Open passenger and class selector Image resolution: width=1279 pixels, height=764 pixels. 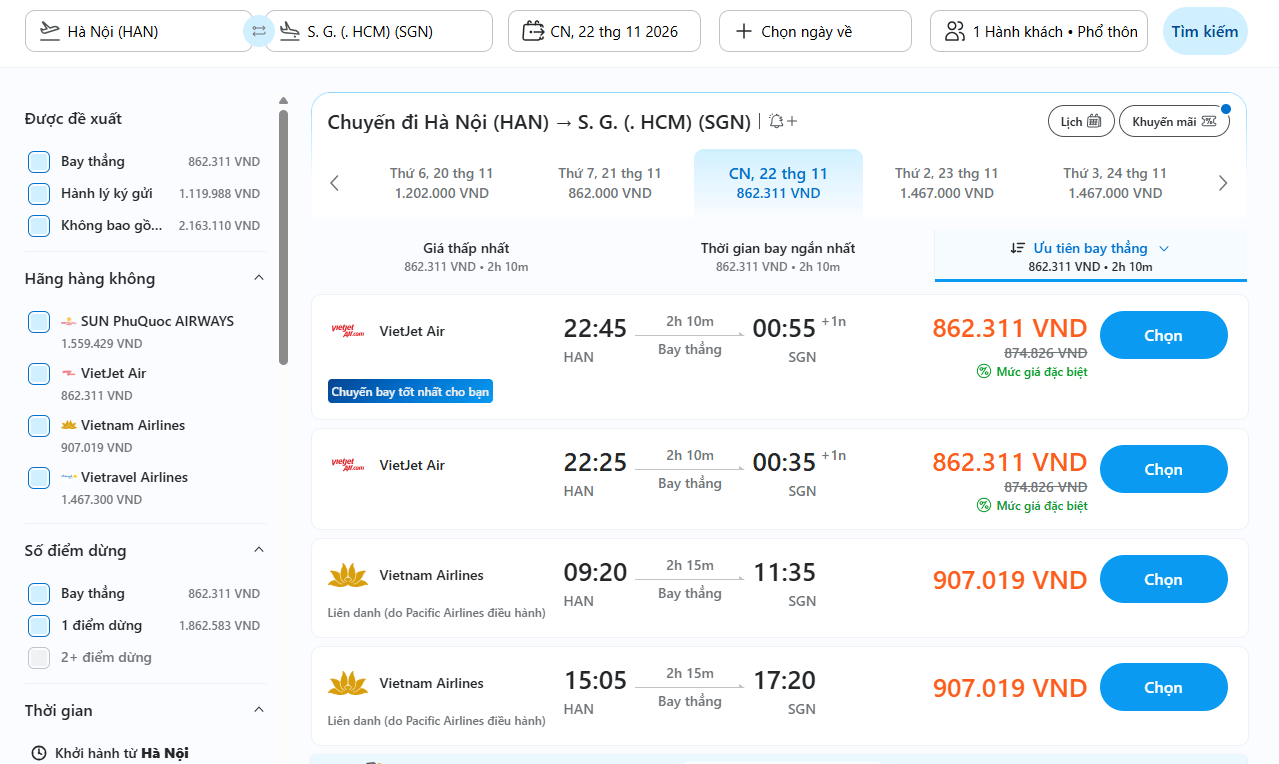(x=1039, y=31)
